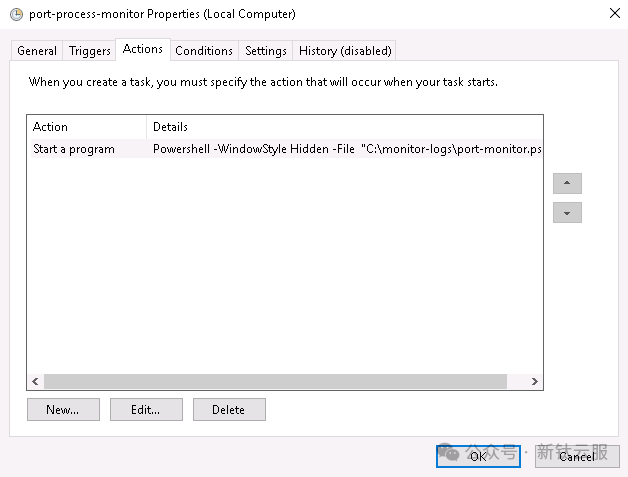The width and height of the screenshot is (628, 477).
Task: Select the Actions tab
Action: click(143, 49)
